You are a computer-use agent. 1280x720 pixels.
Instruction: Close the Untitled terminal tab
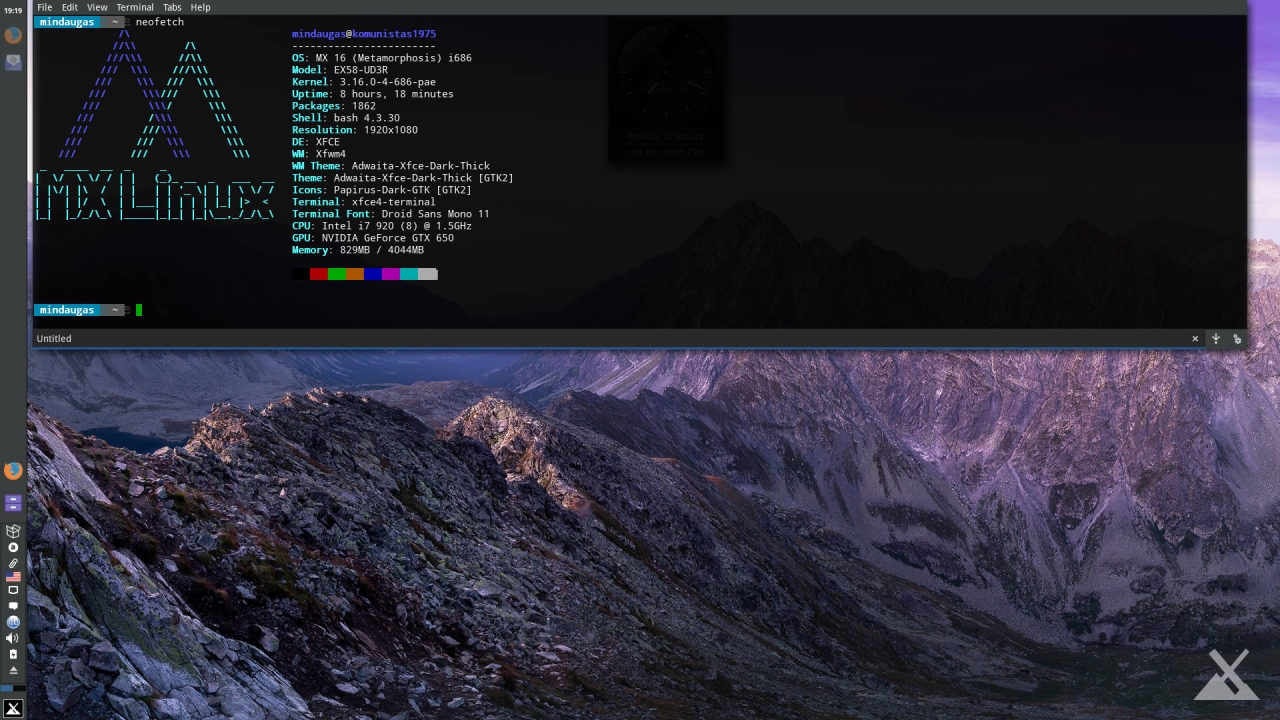[x=1195, y=339]
